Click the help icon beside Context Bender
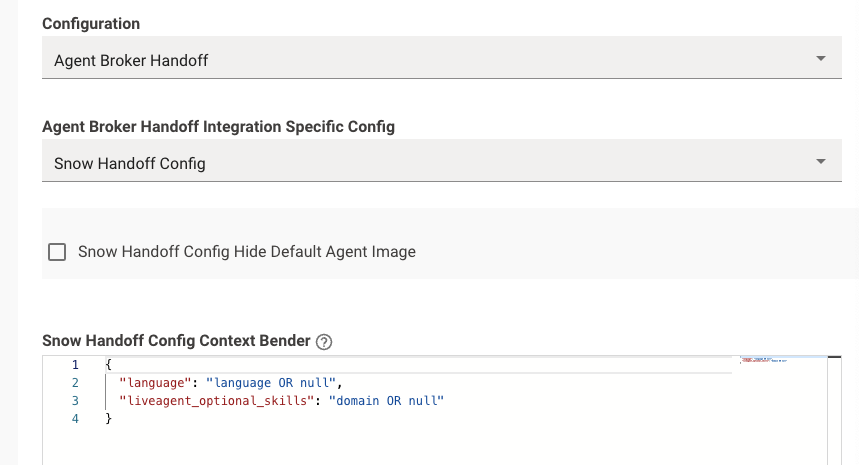The height and width of the screenshot is (465, 859). [x=324, y=341]
